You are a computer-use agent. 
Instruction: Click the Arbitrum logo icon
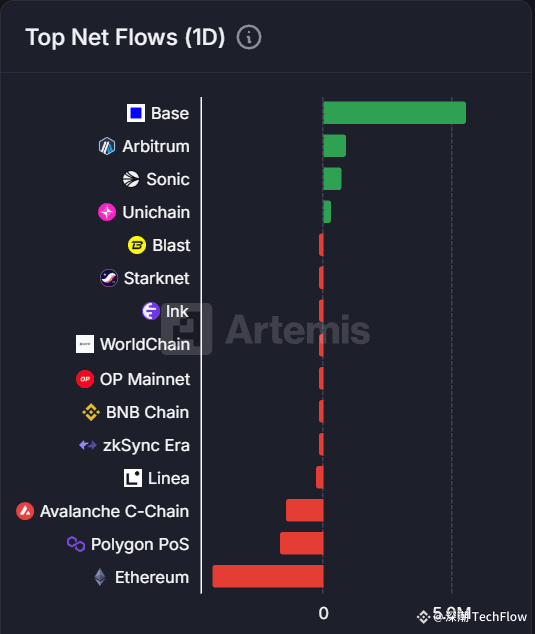tap(107, 146)
